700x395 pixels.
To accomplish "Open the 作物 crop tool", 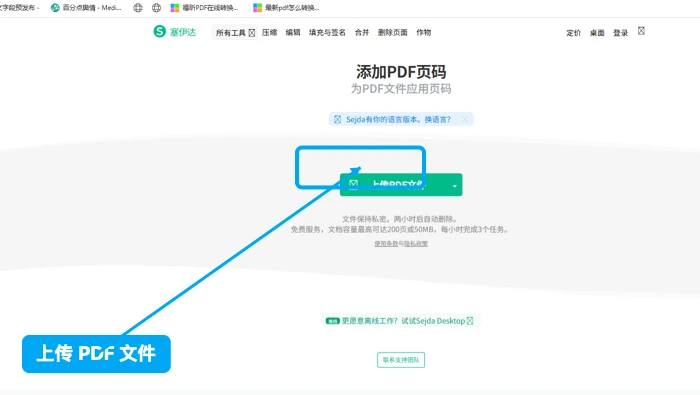I will pyautogui.click(x=424, y=33).
